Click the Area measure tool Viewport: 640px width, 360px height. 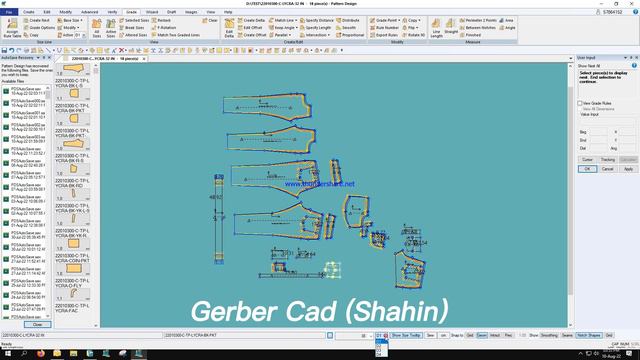pyautogui.click(x=507, y=20)
